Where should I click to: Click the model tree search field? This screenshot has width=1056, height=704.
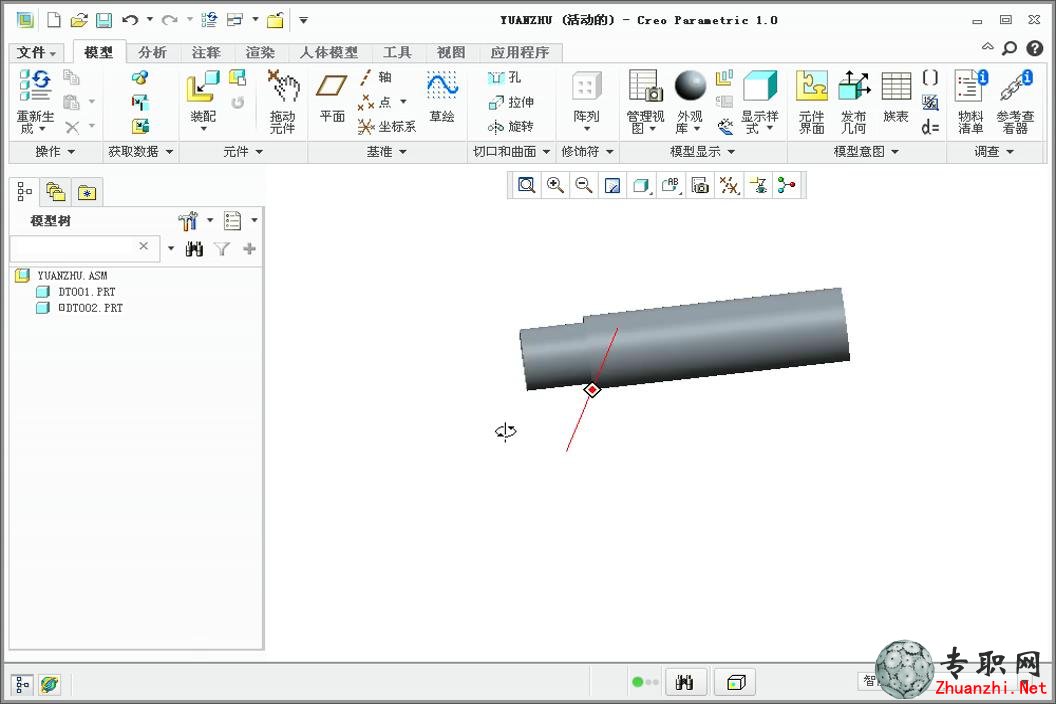coord(85,249)
